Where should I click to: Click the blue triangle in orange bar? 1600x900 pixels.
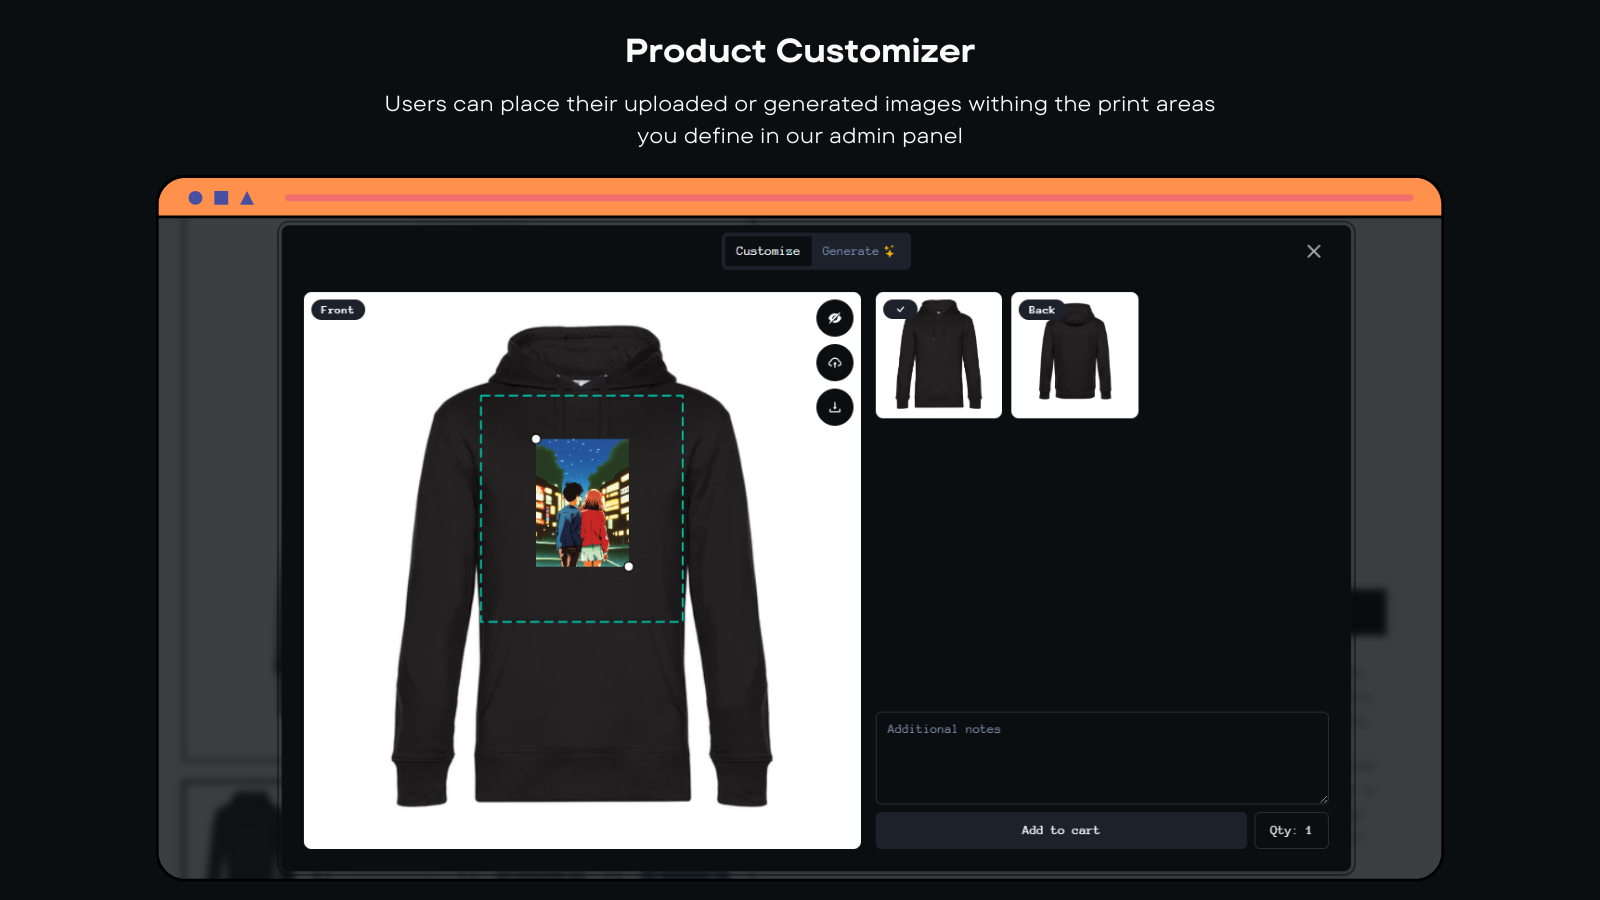point(247,198)
